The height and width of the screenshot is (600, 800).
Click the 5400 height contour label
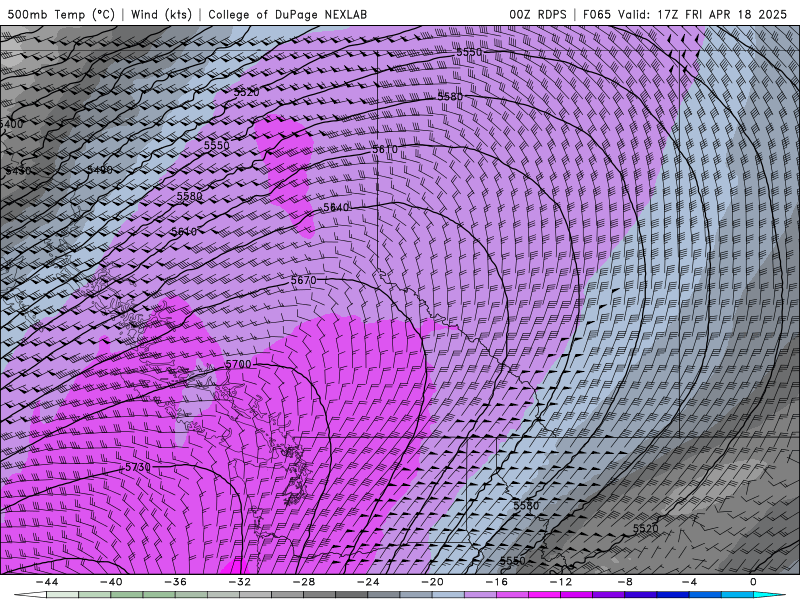click(12, 124)
